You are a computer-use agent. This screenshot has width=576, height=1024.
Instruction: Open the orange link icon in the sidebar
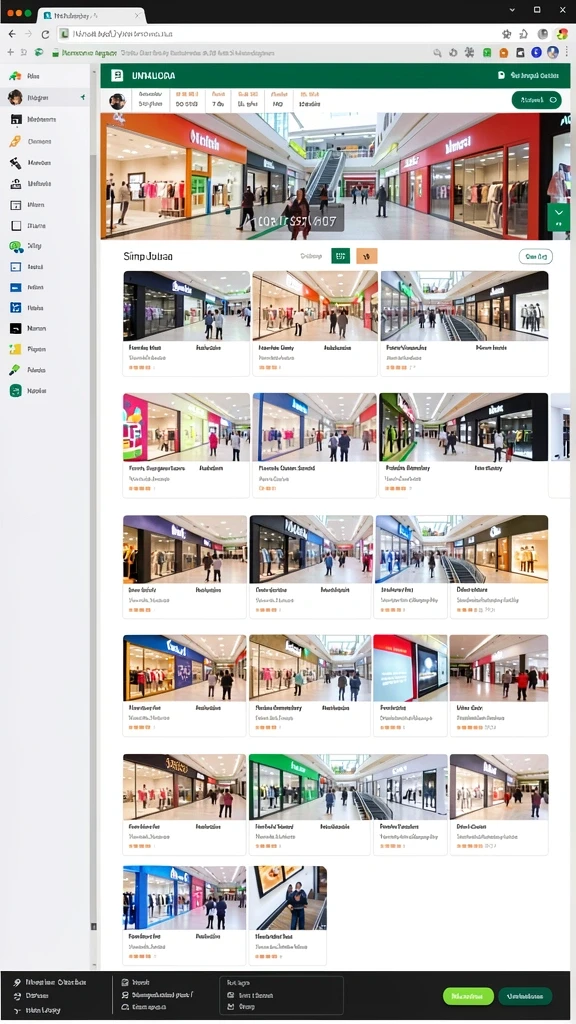16,141
